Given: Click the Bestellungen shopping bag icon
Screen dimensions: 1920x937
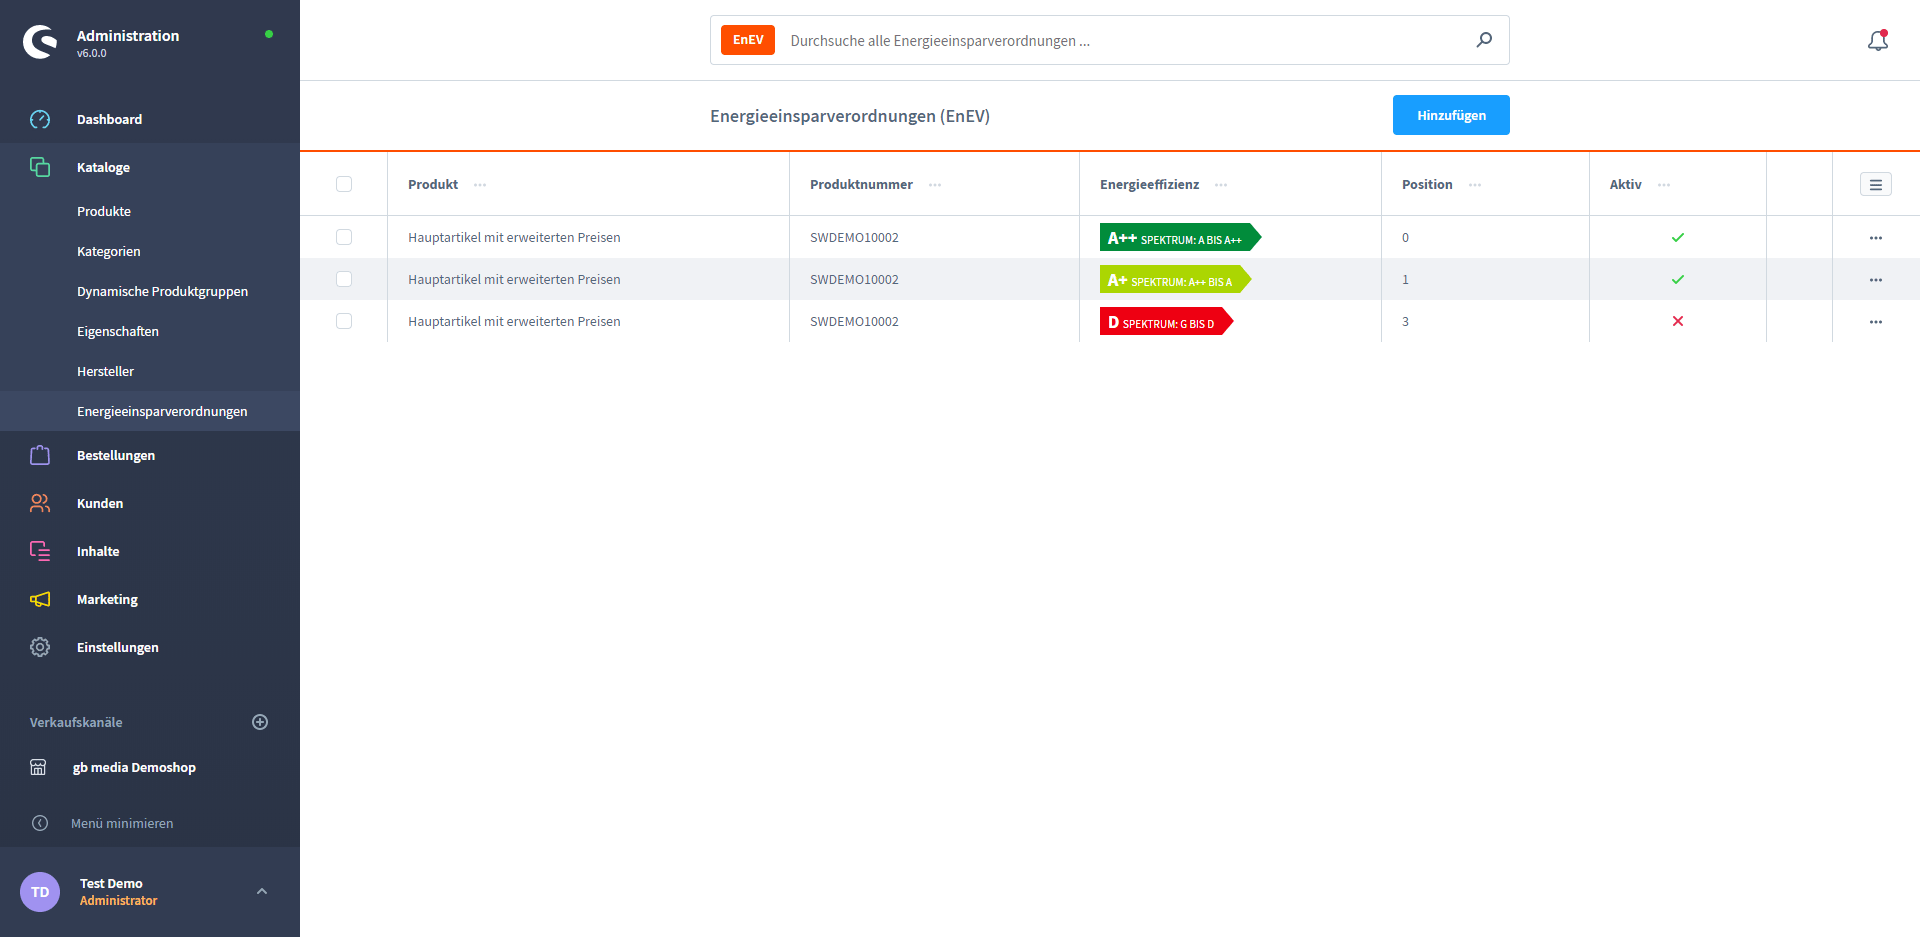Looking at the screenshot, I should pos(40,455).
